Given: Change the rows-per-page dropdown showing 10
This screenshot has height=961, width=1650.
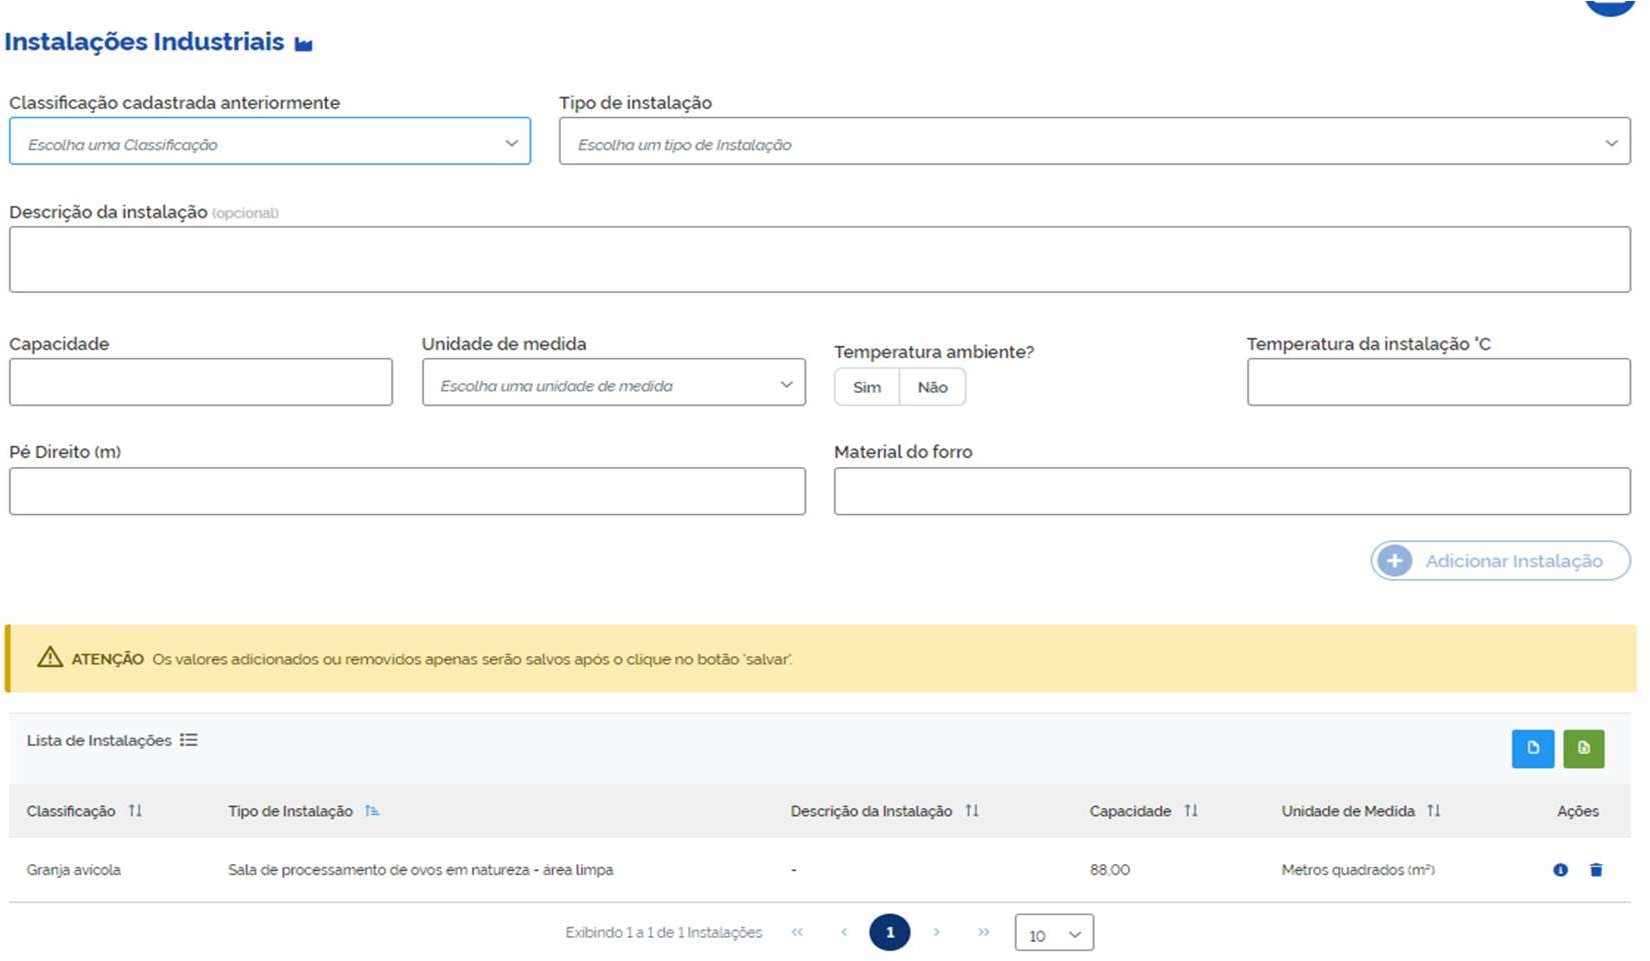Looking at the screenshot, I should [1054, 934].
